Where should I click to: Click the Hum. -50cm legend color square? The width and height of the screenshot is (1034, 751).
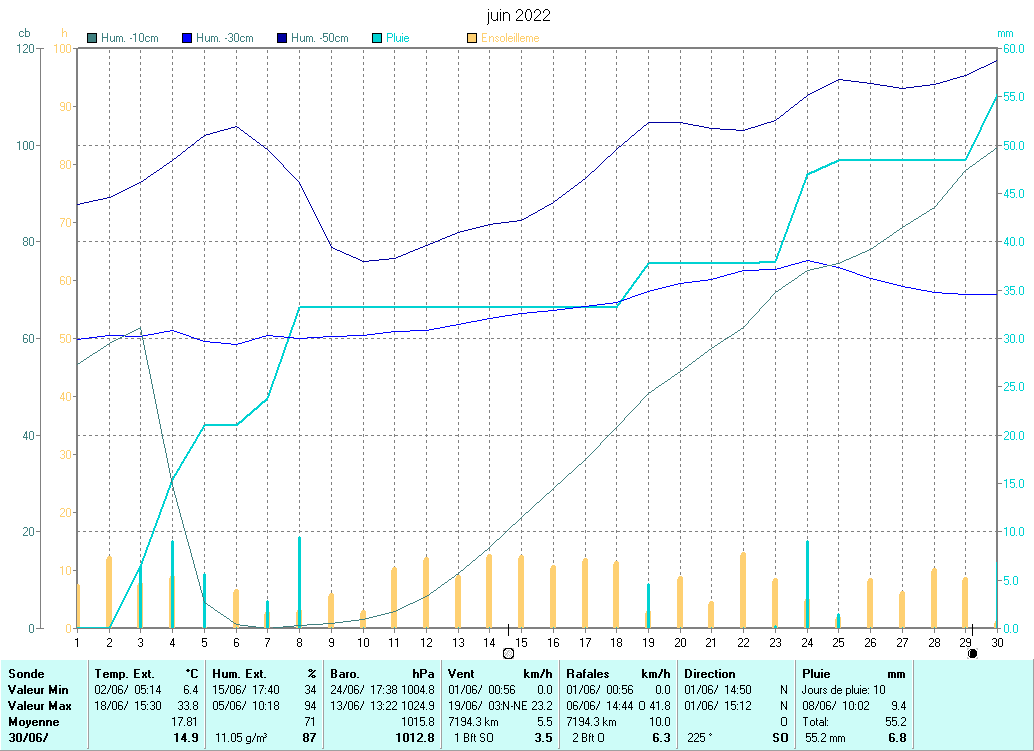coord(282,38)
